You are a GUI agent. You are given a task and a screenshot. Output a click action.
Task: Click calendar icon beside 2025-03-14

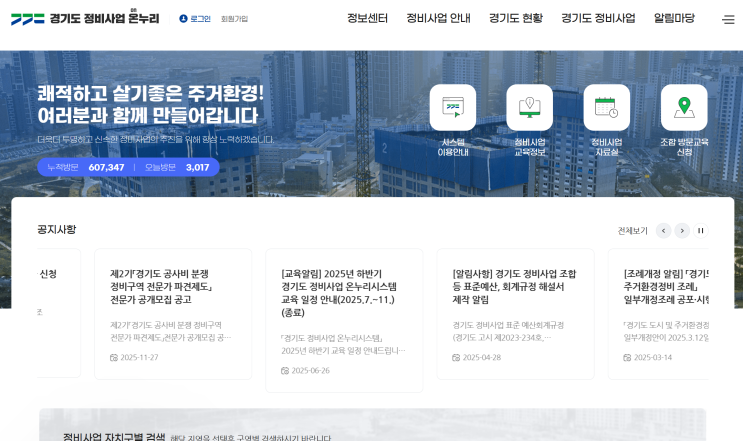click(x=627, y=358)
